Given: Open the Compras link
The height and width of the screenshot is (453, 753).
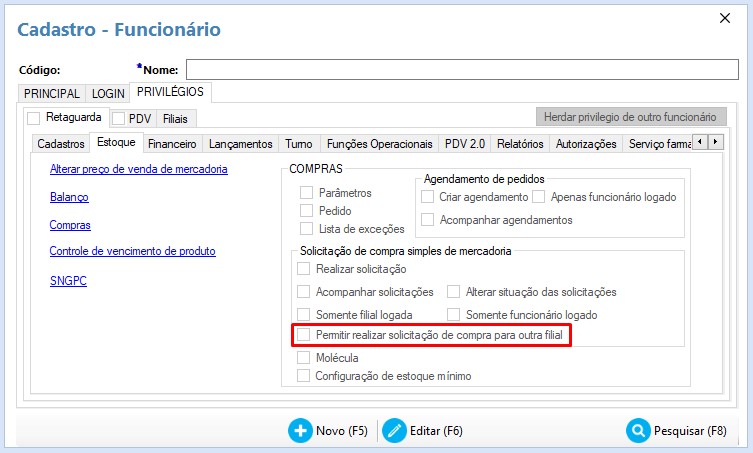Looking at the screenshot, I should pos(70,225).
